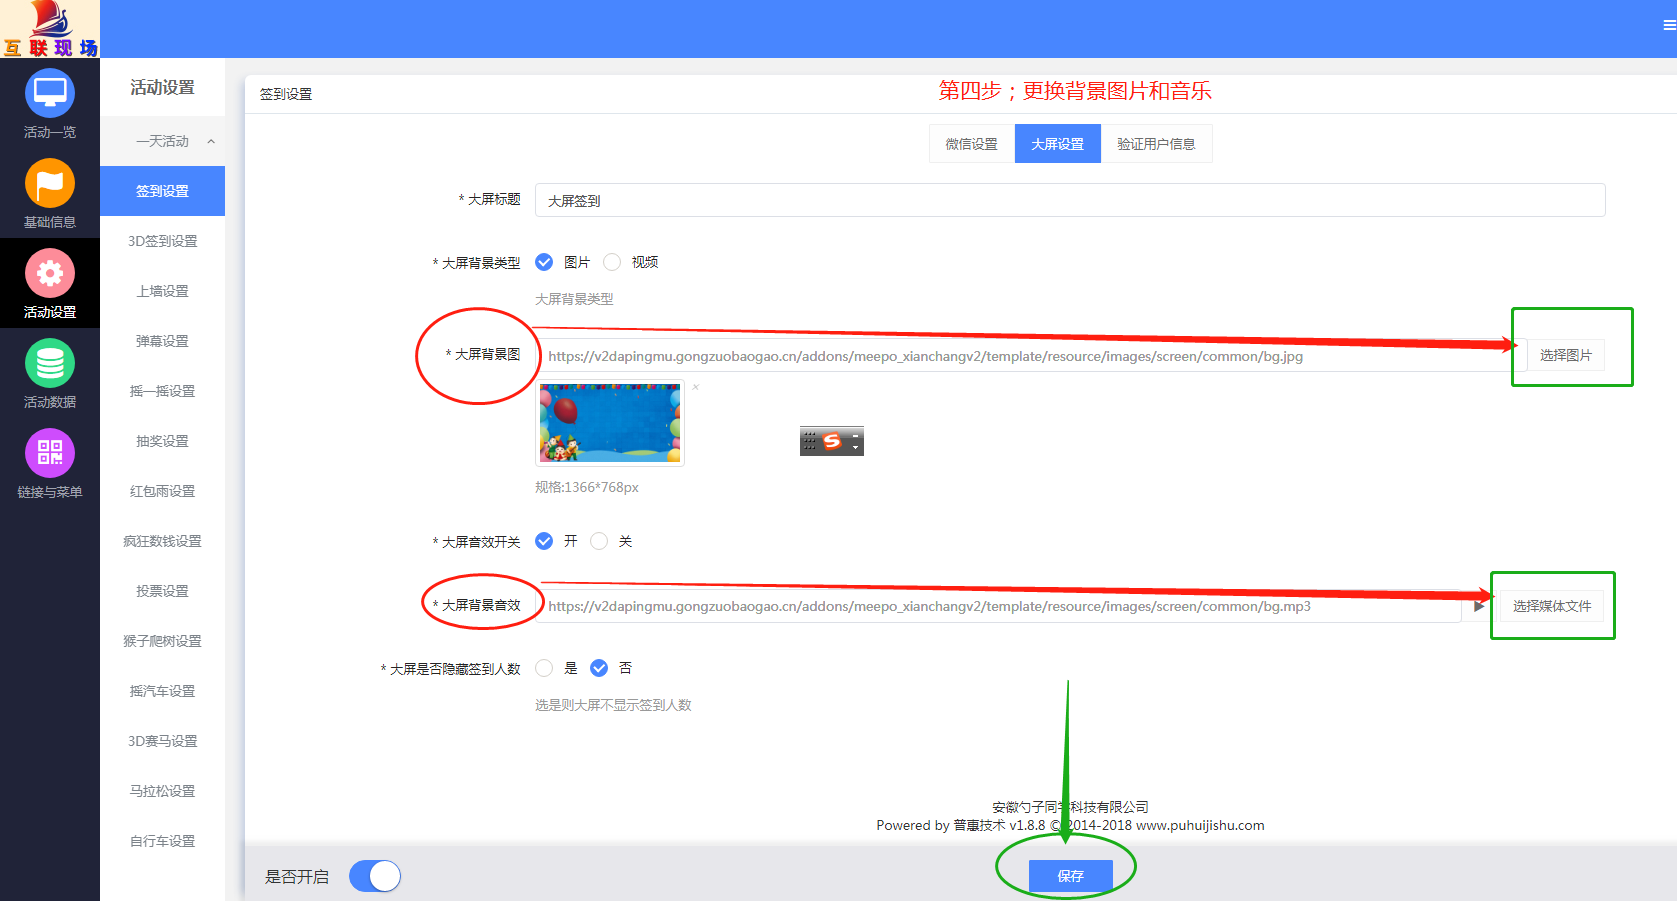This screenshot has height=901, width=1677.
Task: Click the 活动设置 panel heading
Action: pos(162,88)
